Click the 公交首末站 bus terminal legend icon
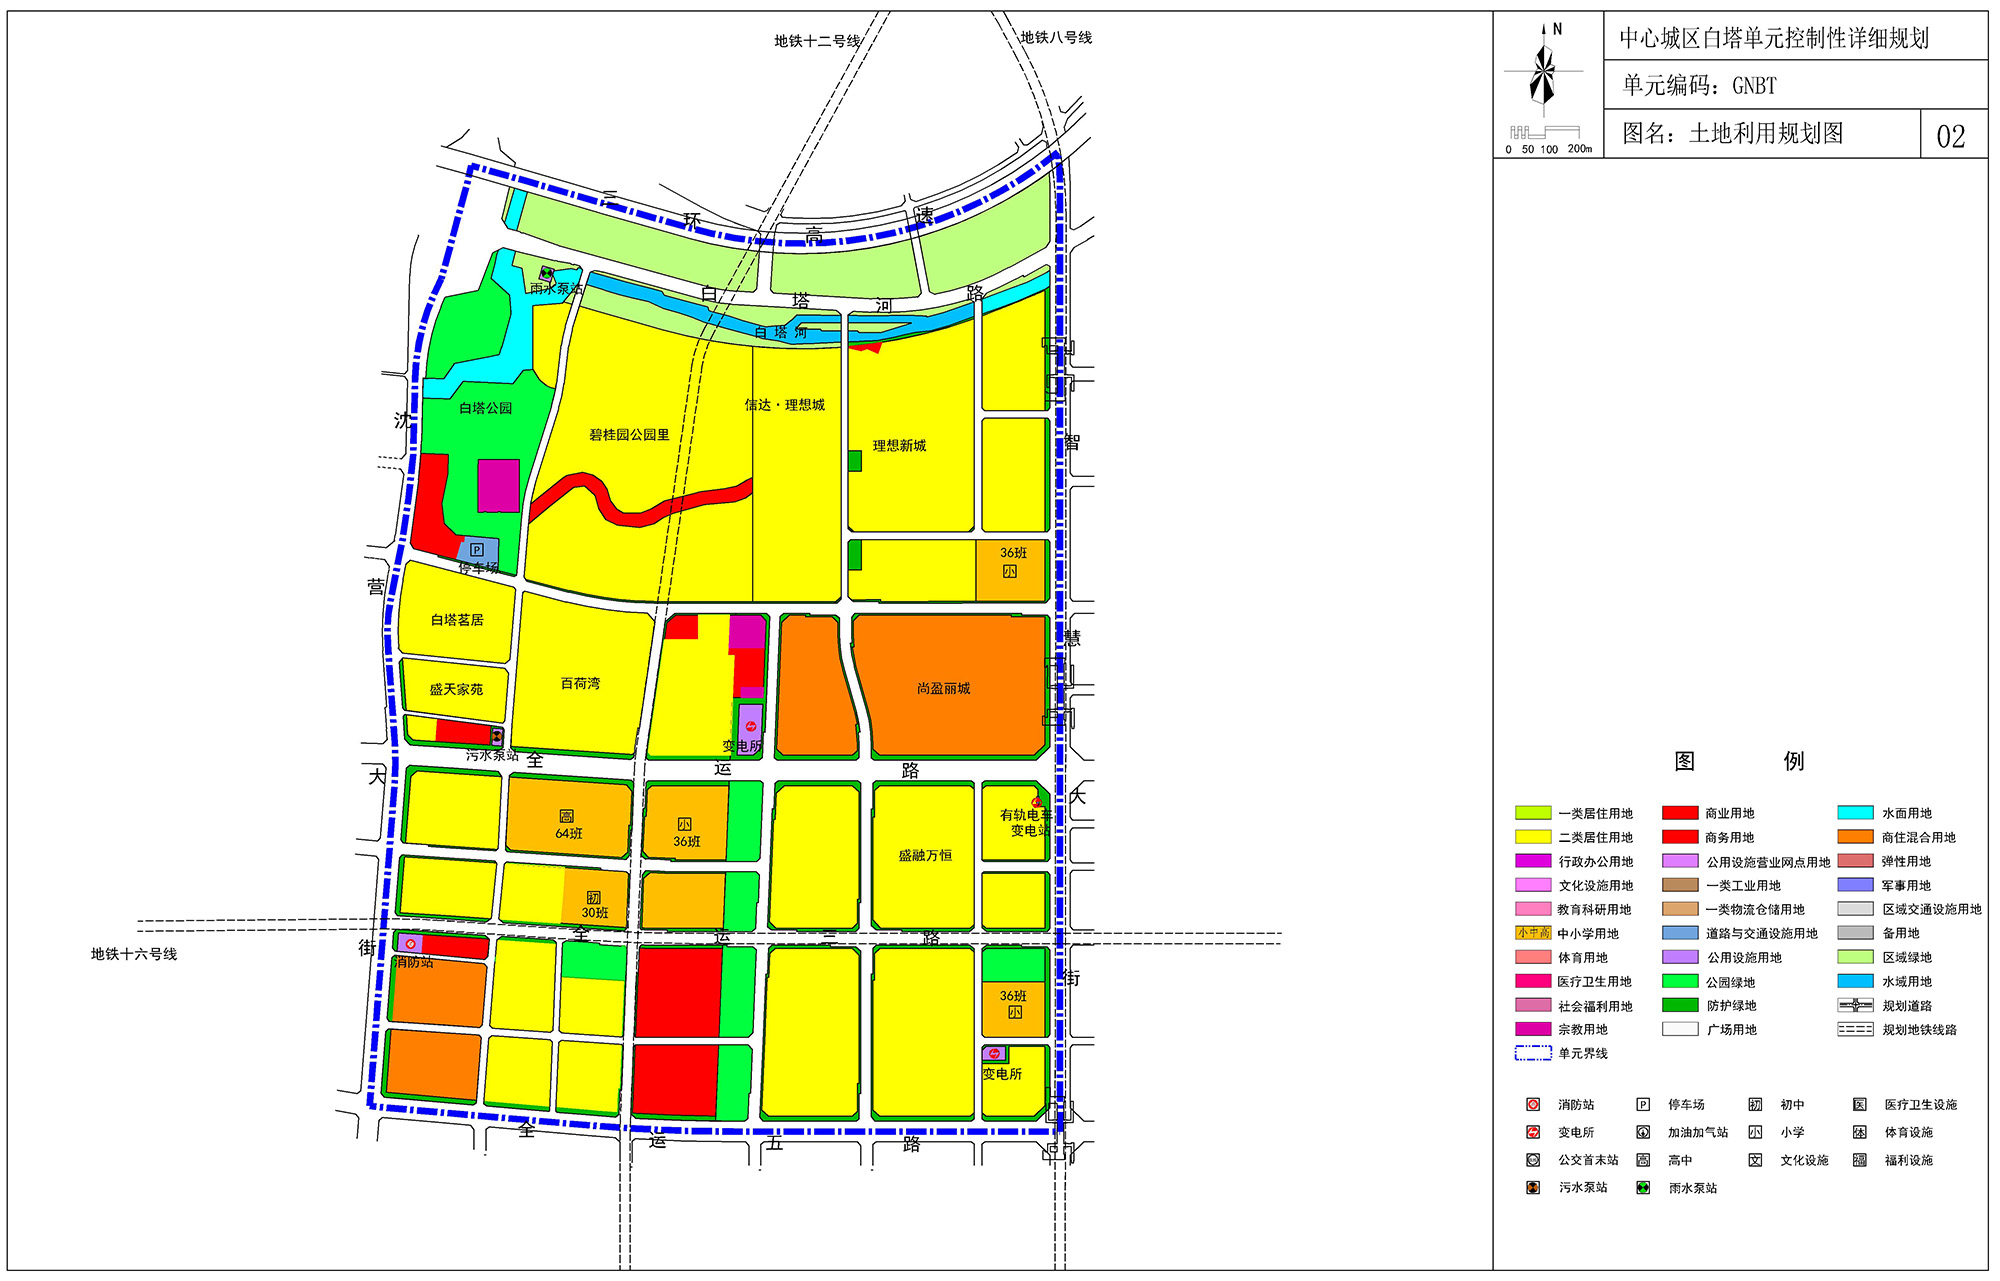 point(1532,1161)
